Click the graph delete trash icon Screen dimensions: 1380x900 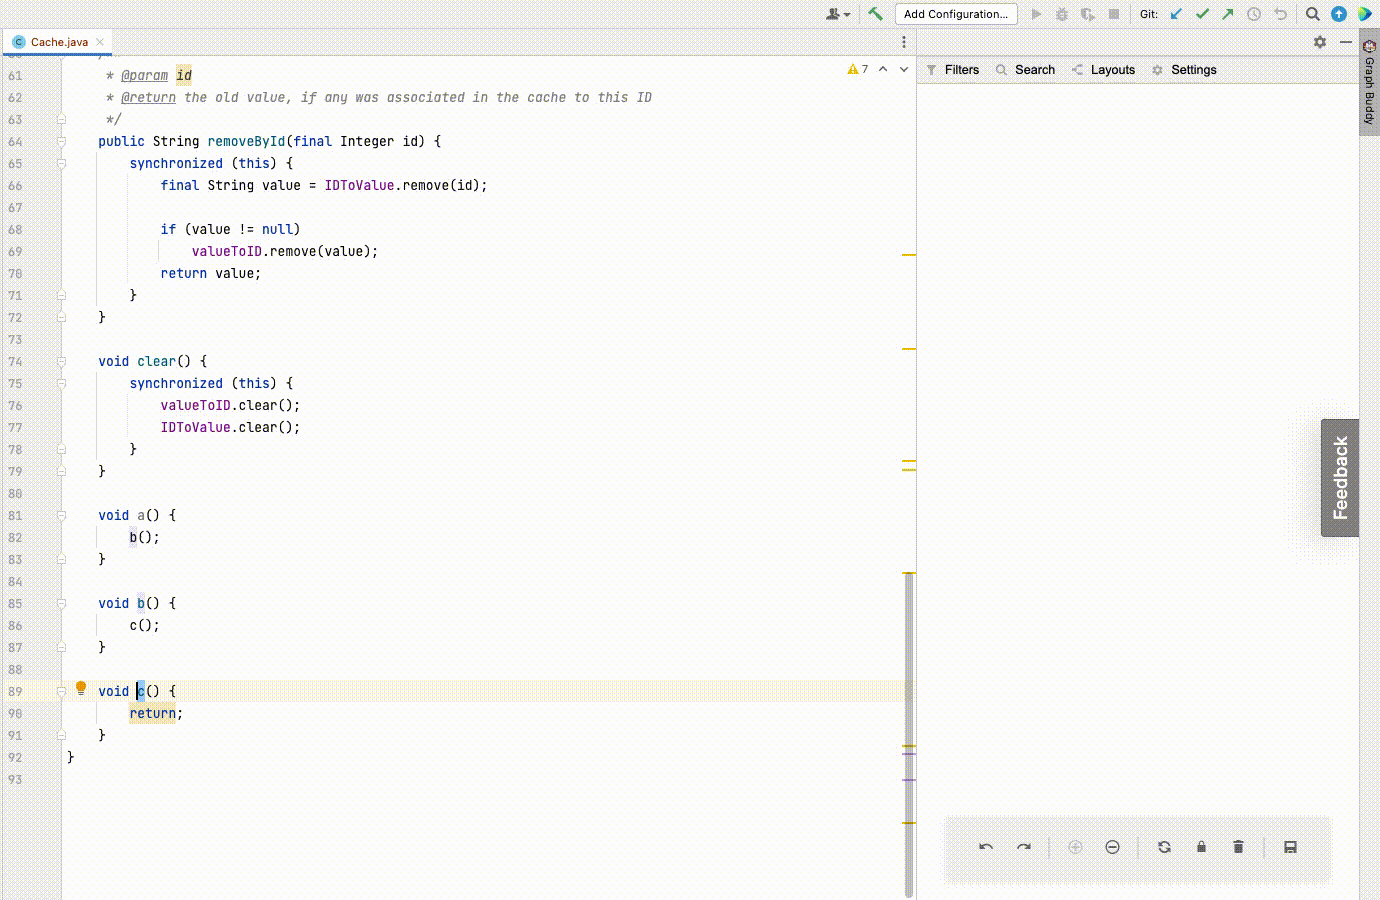click(1238, 847)
